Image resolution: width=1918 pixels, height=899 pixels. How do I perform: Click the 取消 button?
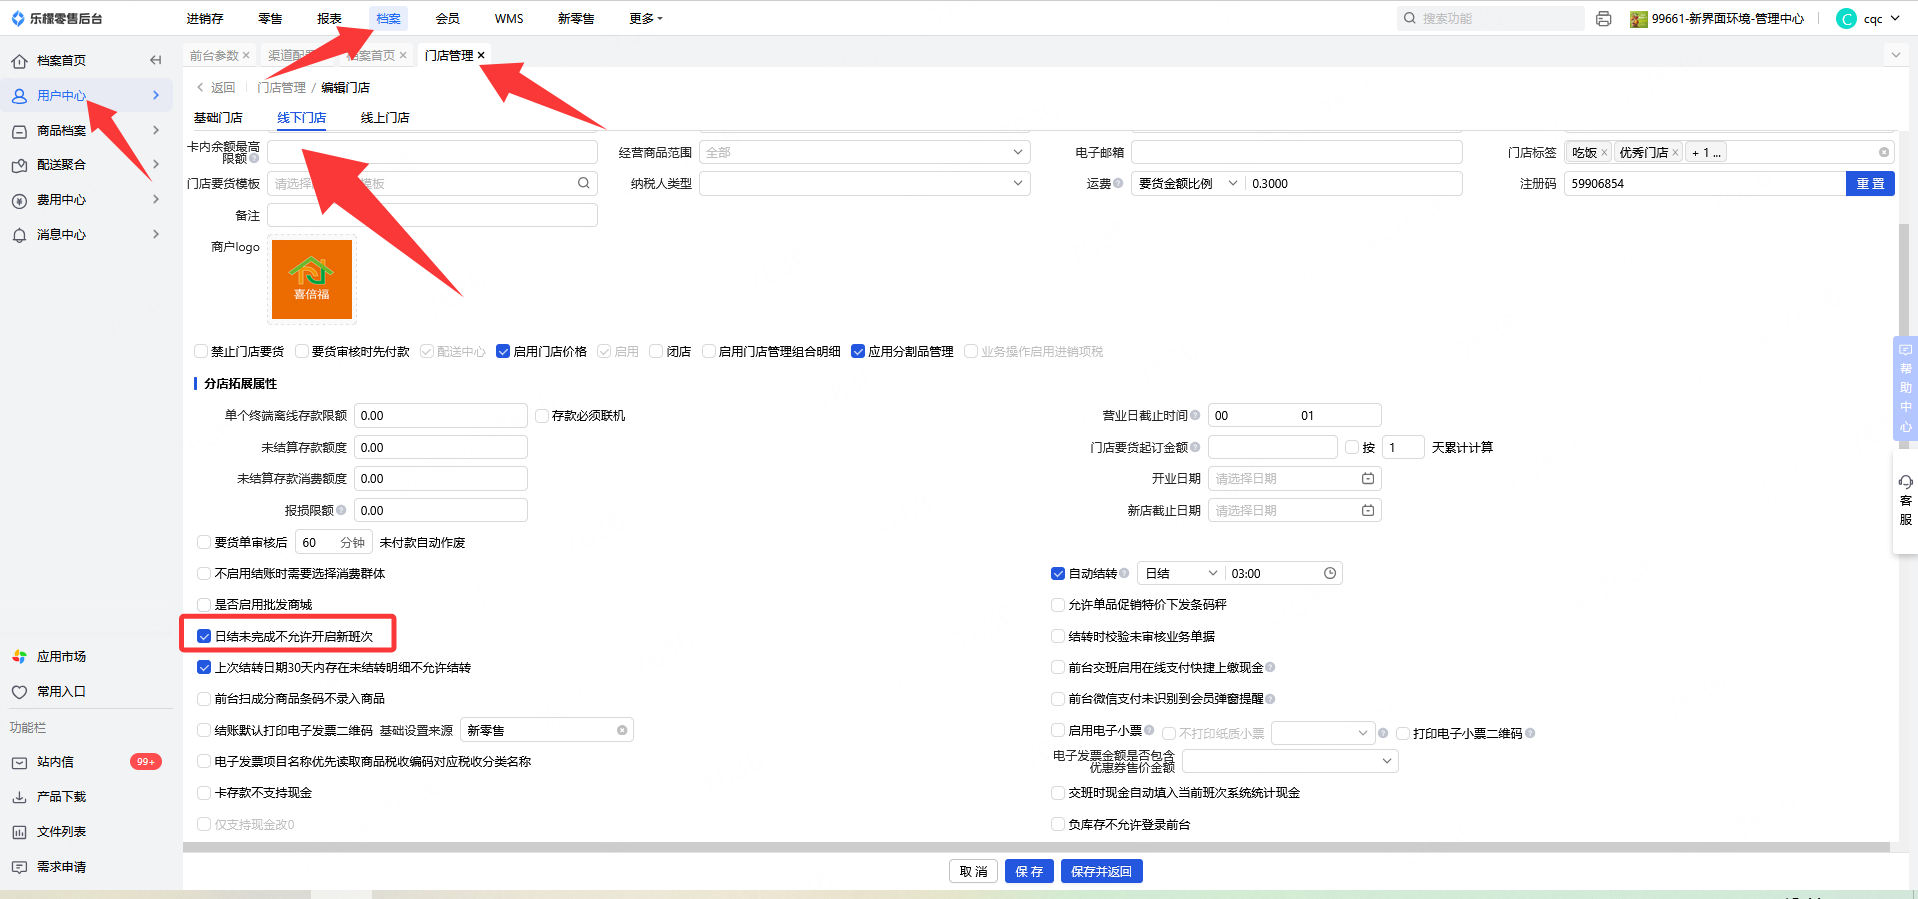tap(973, 872)
